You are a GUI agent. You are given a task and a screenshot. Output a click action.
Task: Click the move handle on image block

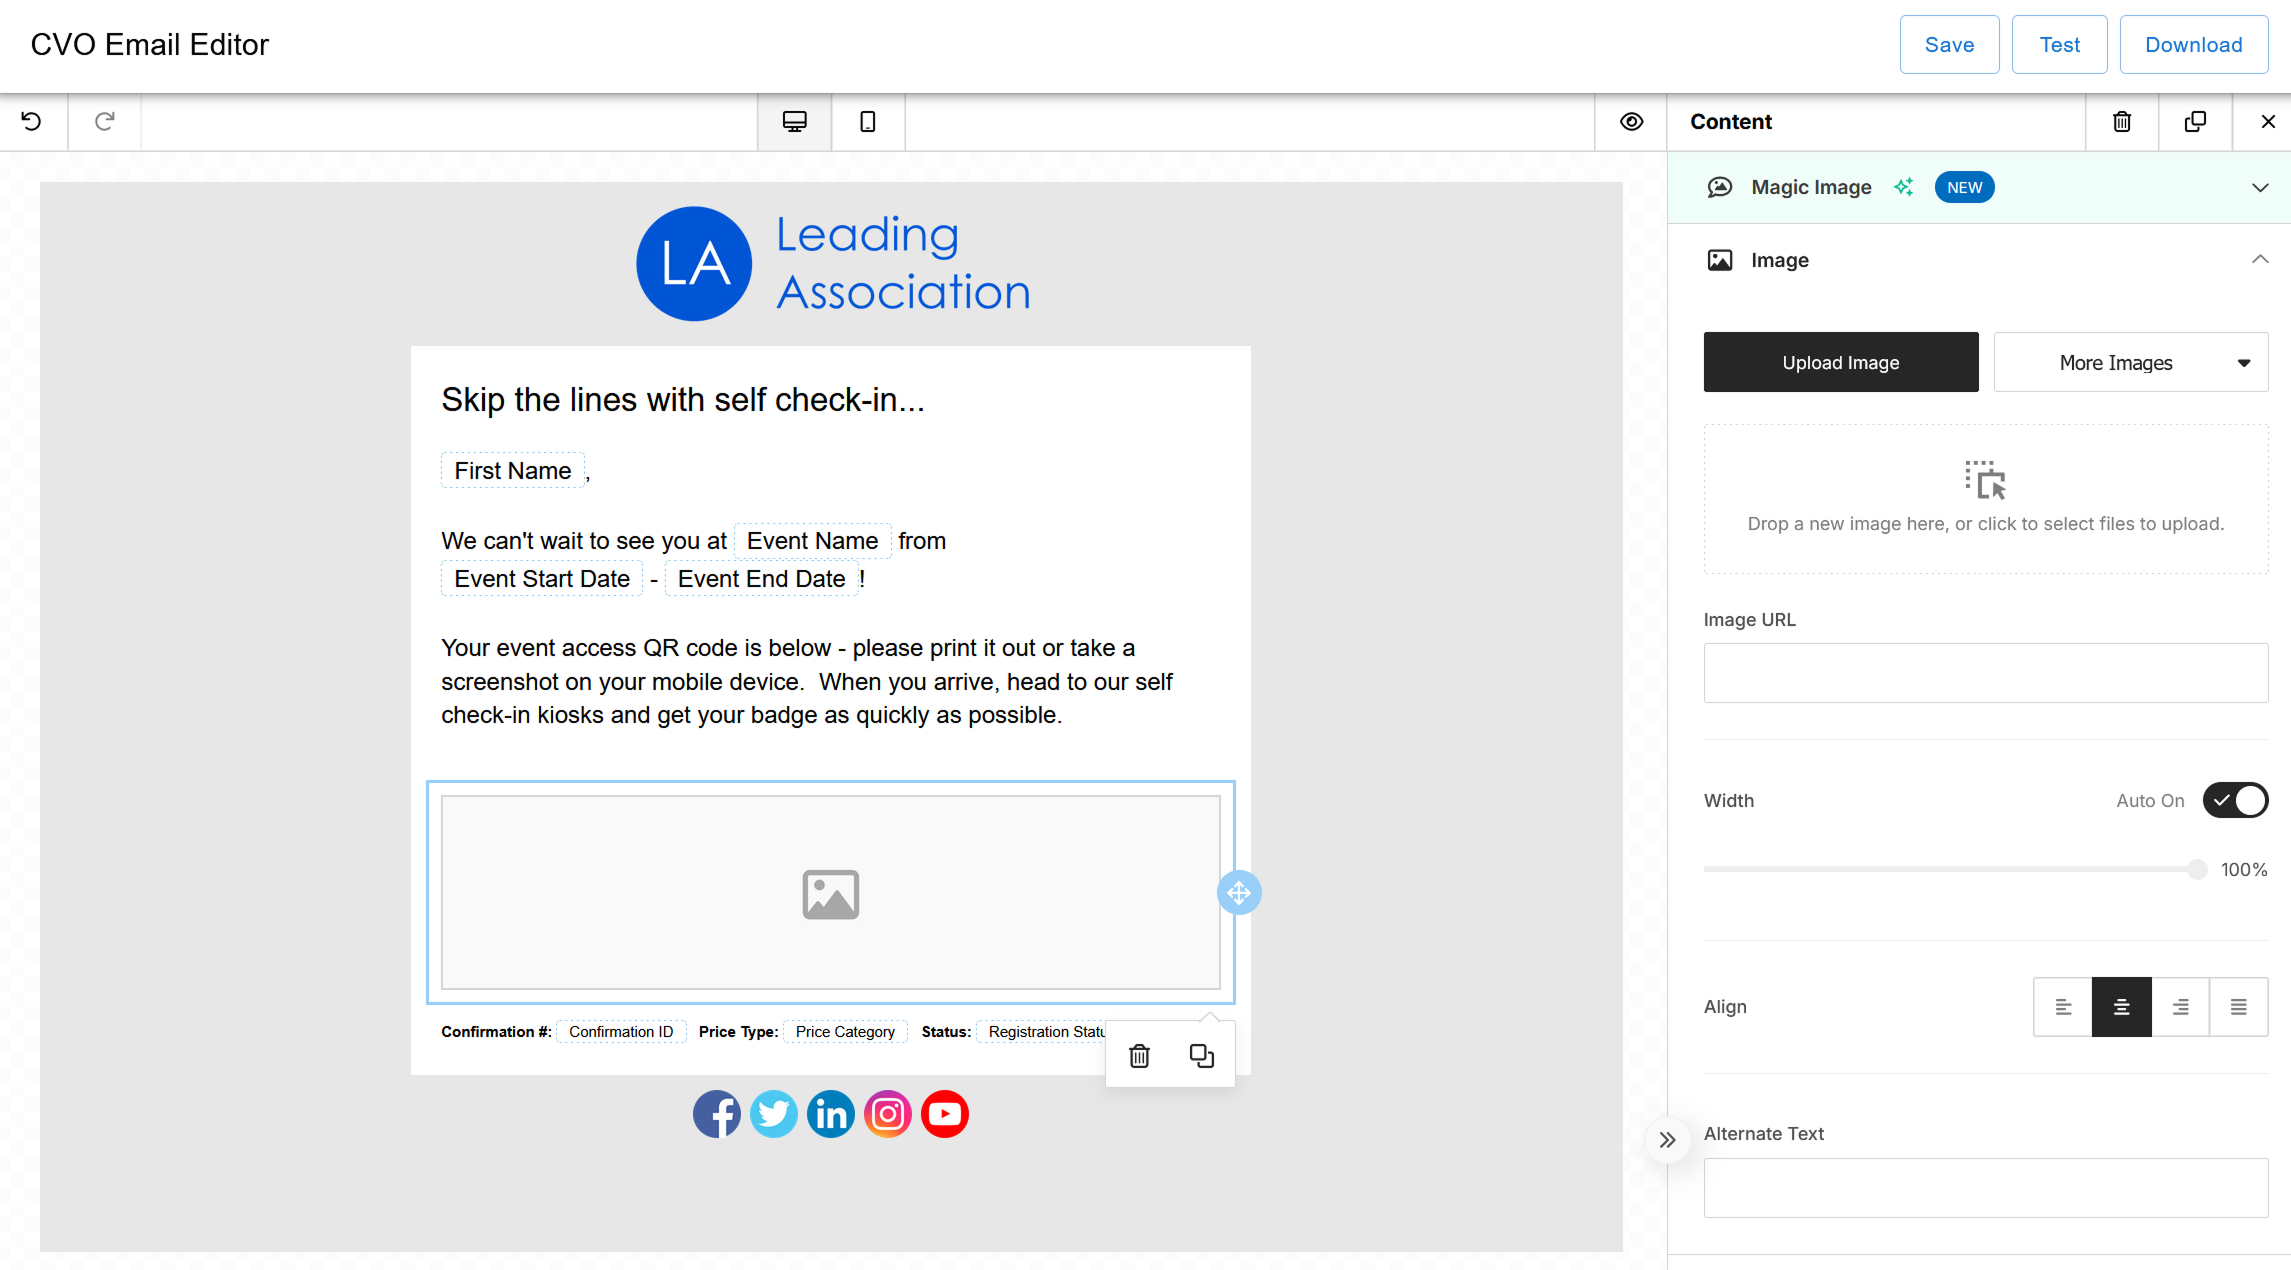click(x=1239, y=893)
